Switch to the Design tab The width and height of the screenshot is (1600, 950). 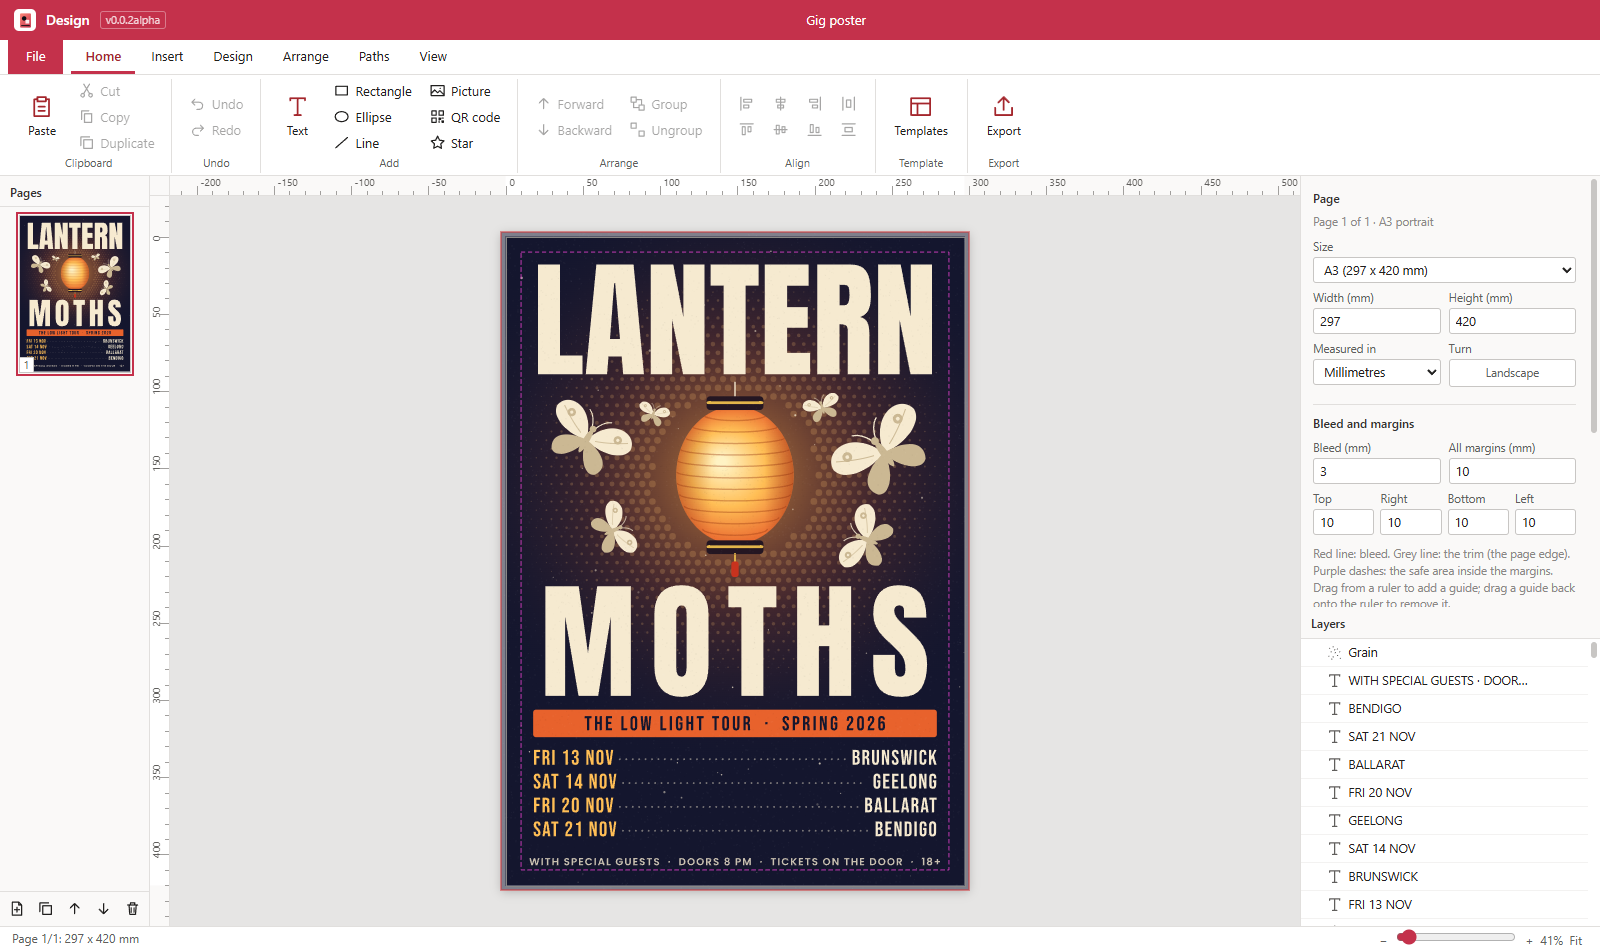(x=233, y=57)
